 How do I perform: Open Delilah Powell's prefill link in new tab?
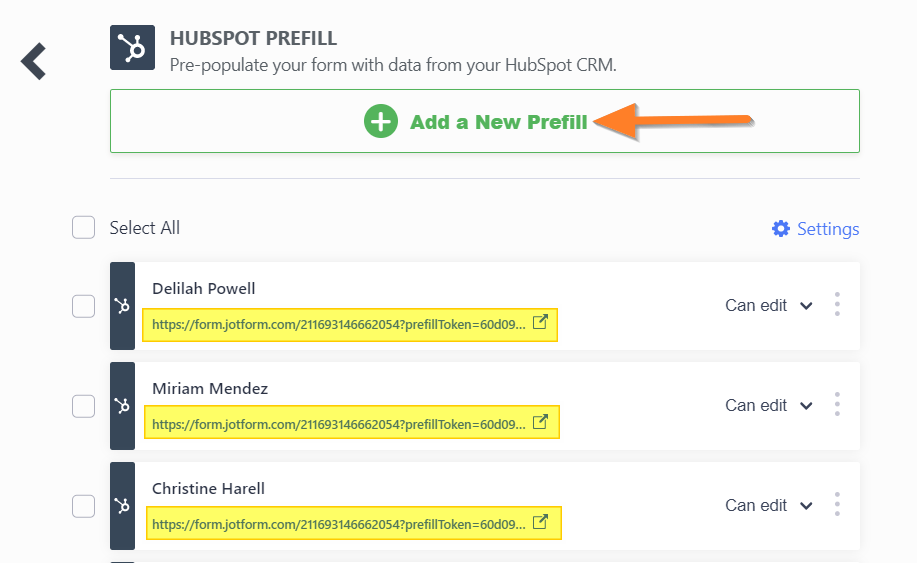540,322
